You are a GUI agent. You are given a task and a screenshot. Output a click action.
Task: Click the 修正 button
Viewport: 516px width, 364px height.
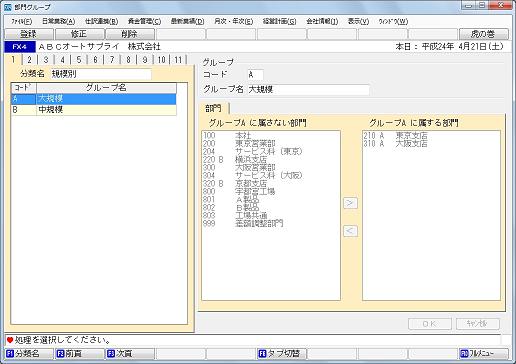79,34
